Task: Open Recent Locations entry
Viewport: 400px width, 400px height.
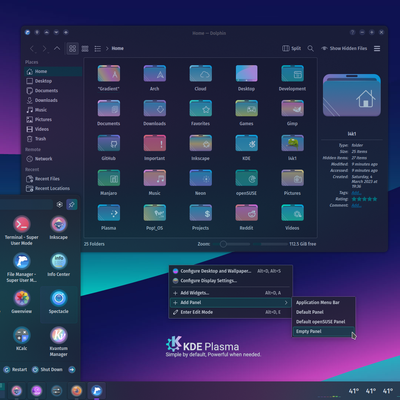Action: (x=53, y=189)
